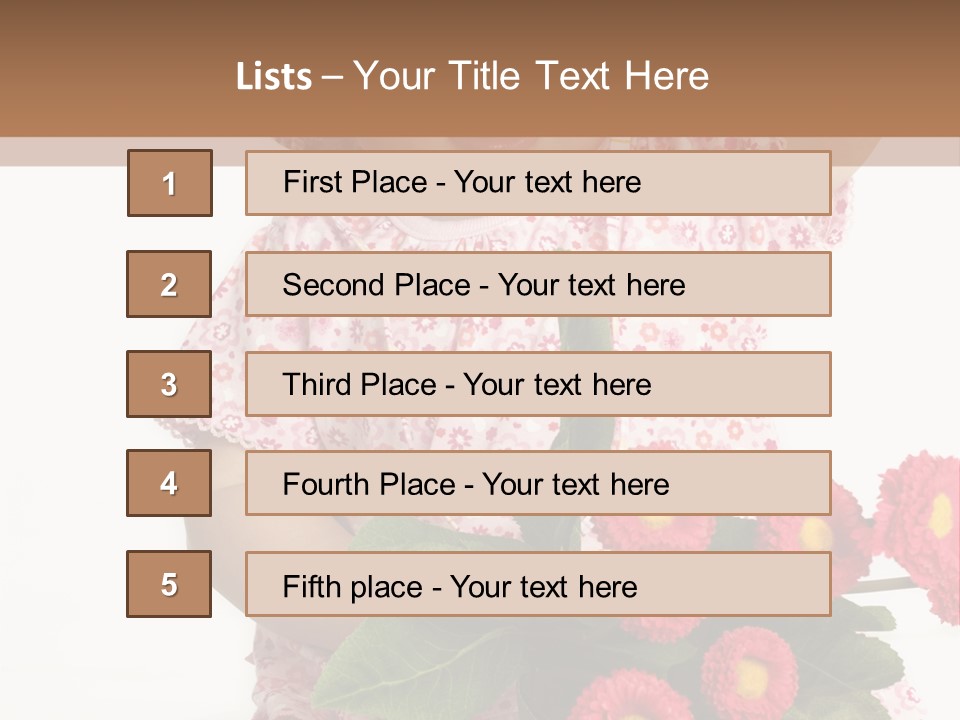Click the Third Place text box
The height and width of the screenshot is (720, 960).
(x=538, y=384)
